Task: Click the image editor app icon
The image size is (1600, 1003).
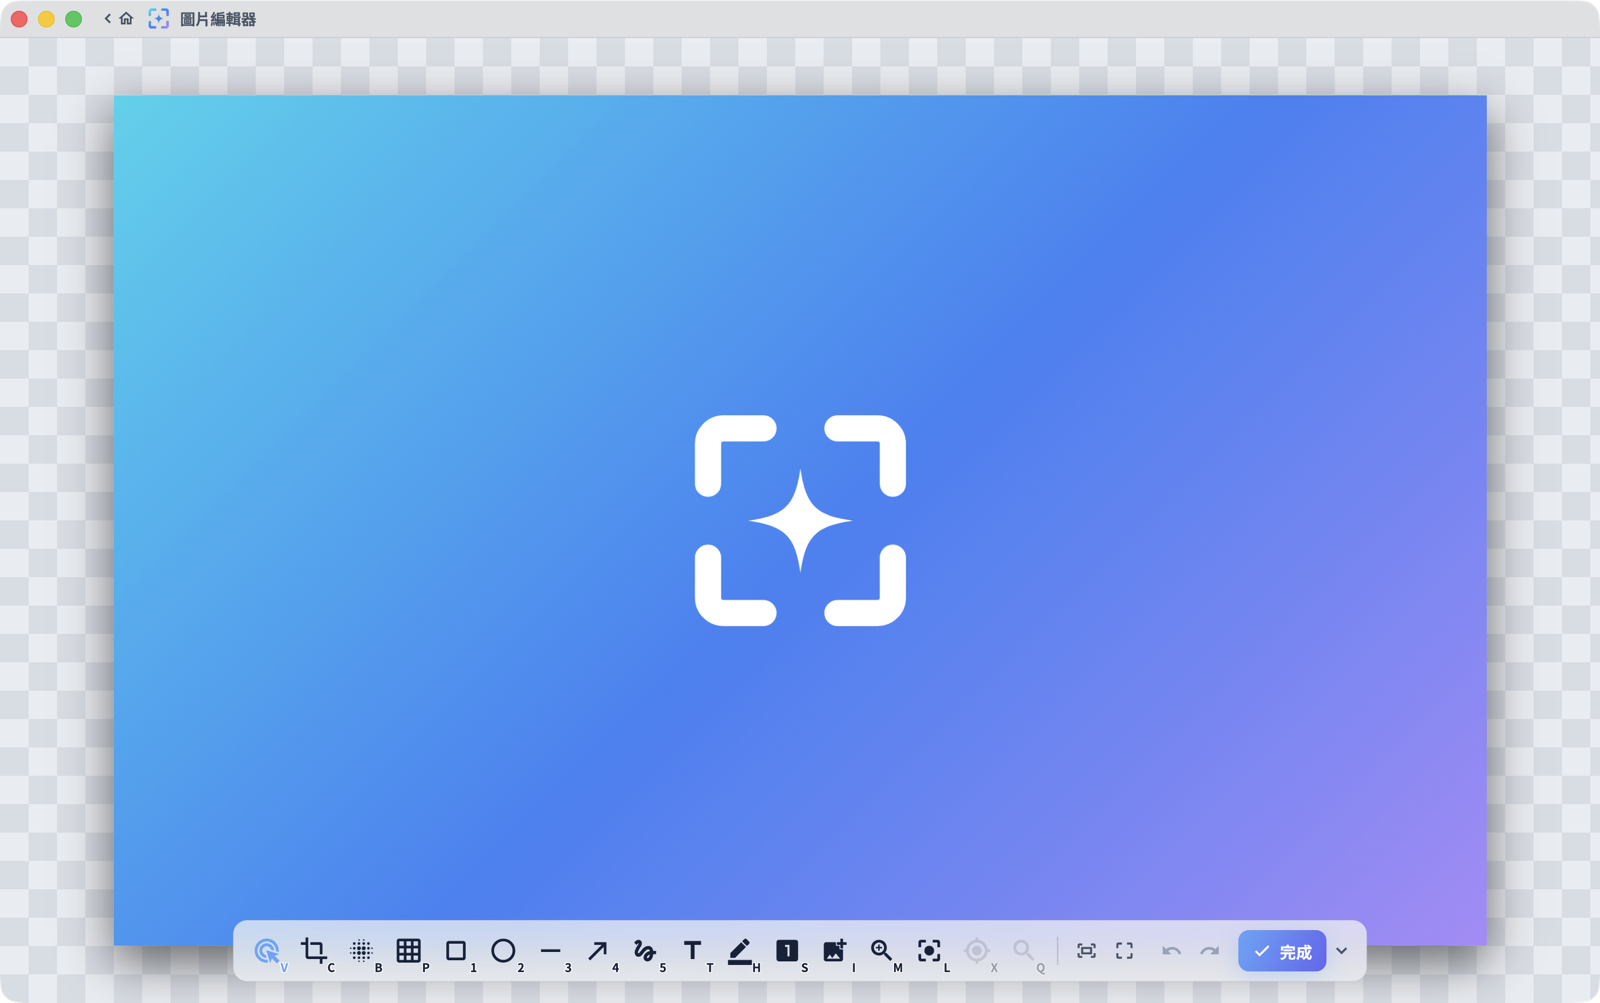Action: 159,18
